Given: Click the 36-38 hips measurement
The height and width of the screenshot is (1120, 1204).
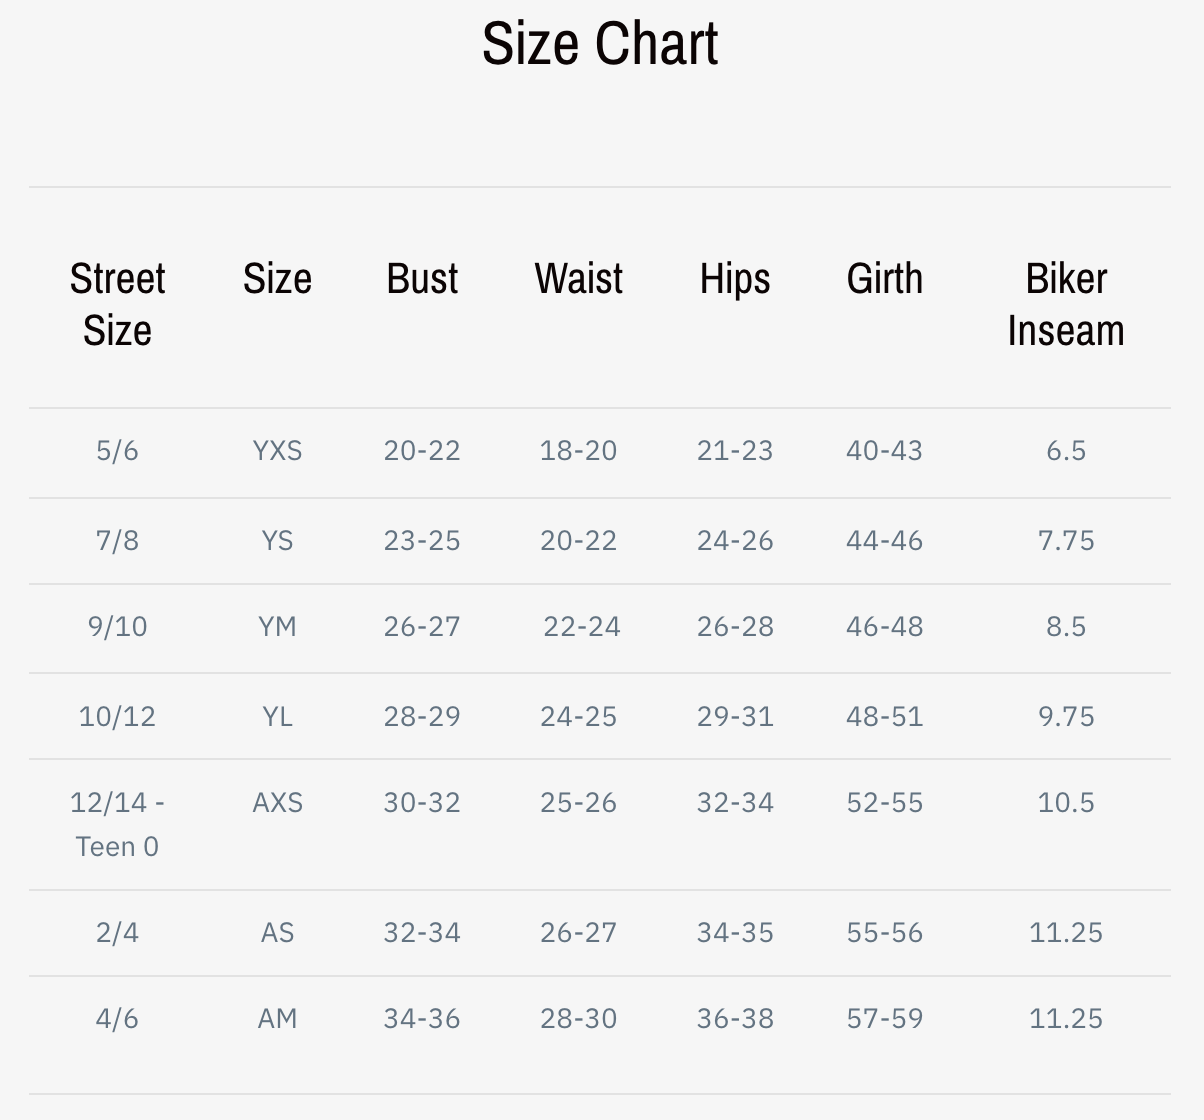Looking at the screenshot, I should pyautogui.click(x=735, y=1019).
